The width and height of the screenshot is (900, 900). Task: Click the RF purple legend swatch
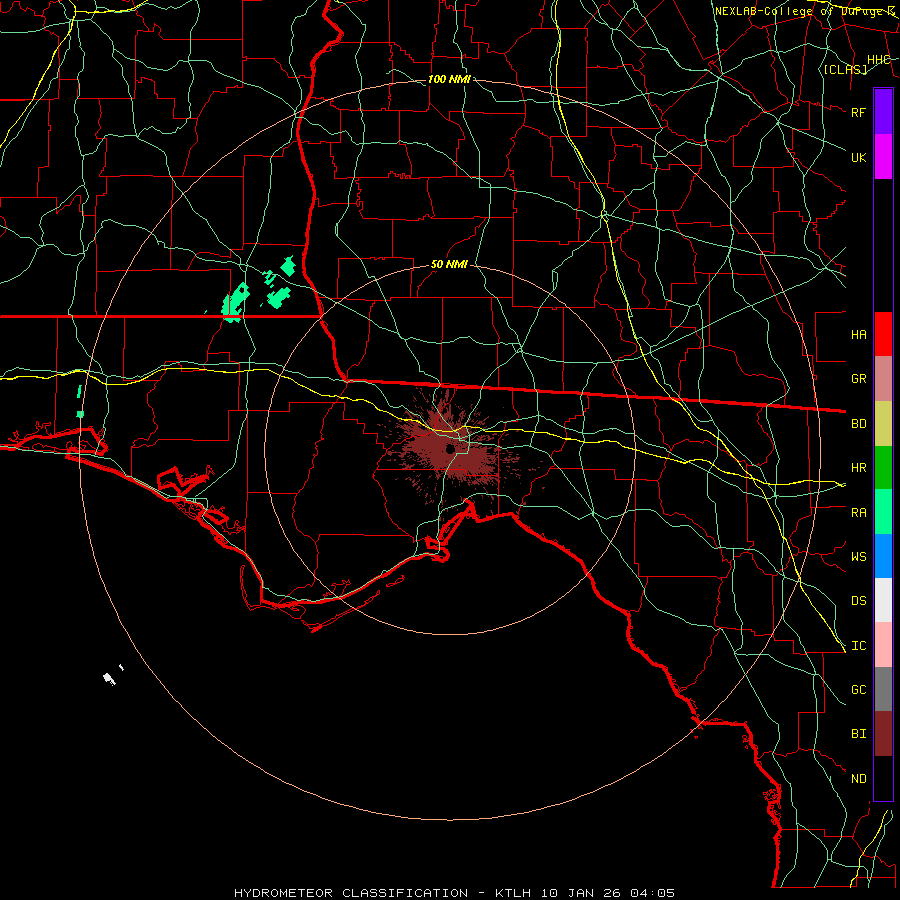coord(883,112)
